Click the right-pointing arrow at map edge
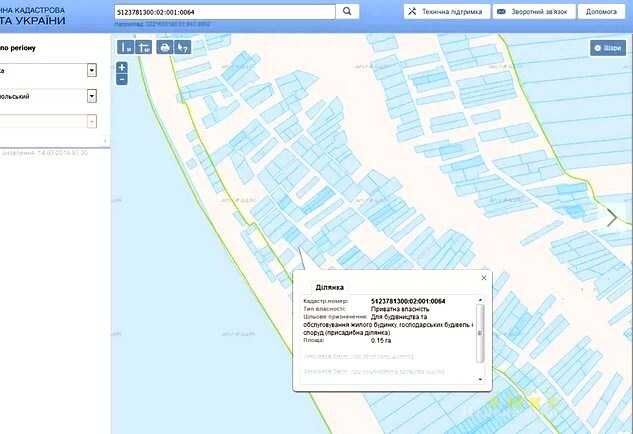Screen dimensions: 633x434 click(612, 218)
